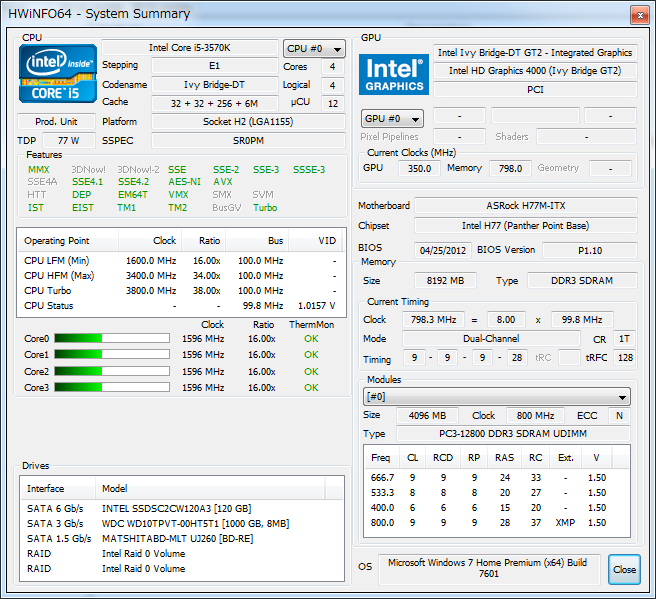Click the 800.0 XMP memory timing row

pyautogui.click(x=496, y=522)
